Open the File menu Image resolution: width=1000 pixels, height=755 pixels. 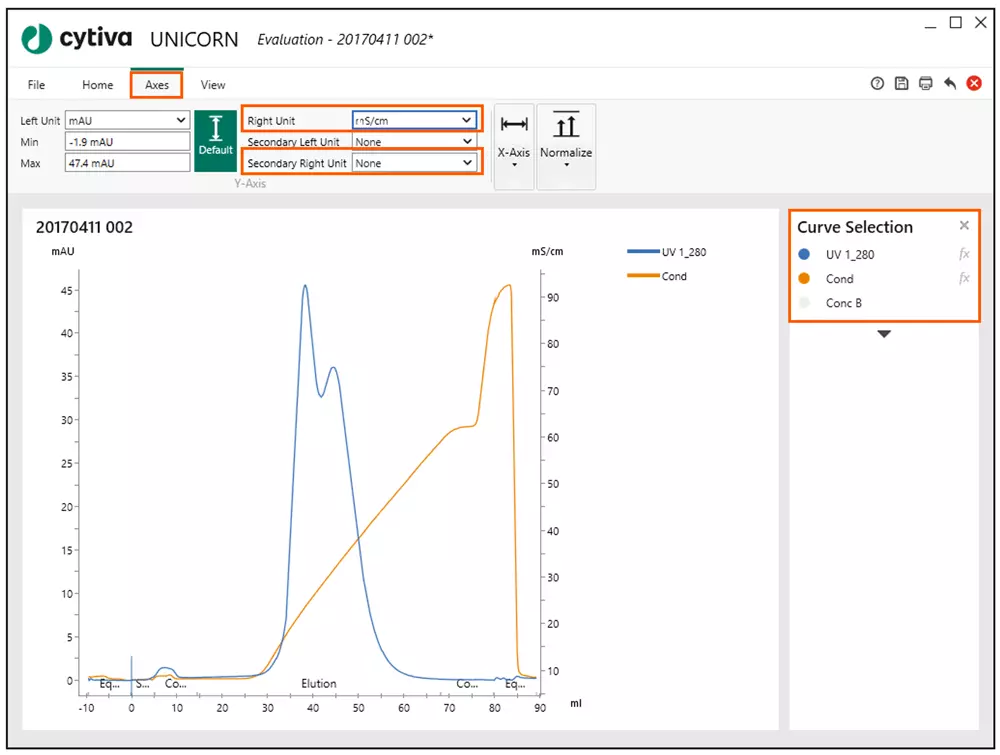(x=36, y=85)
